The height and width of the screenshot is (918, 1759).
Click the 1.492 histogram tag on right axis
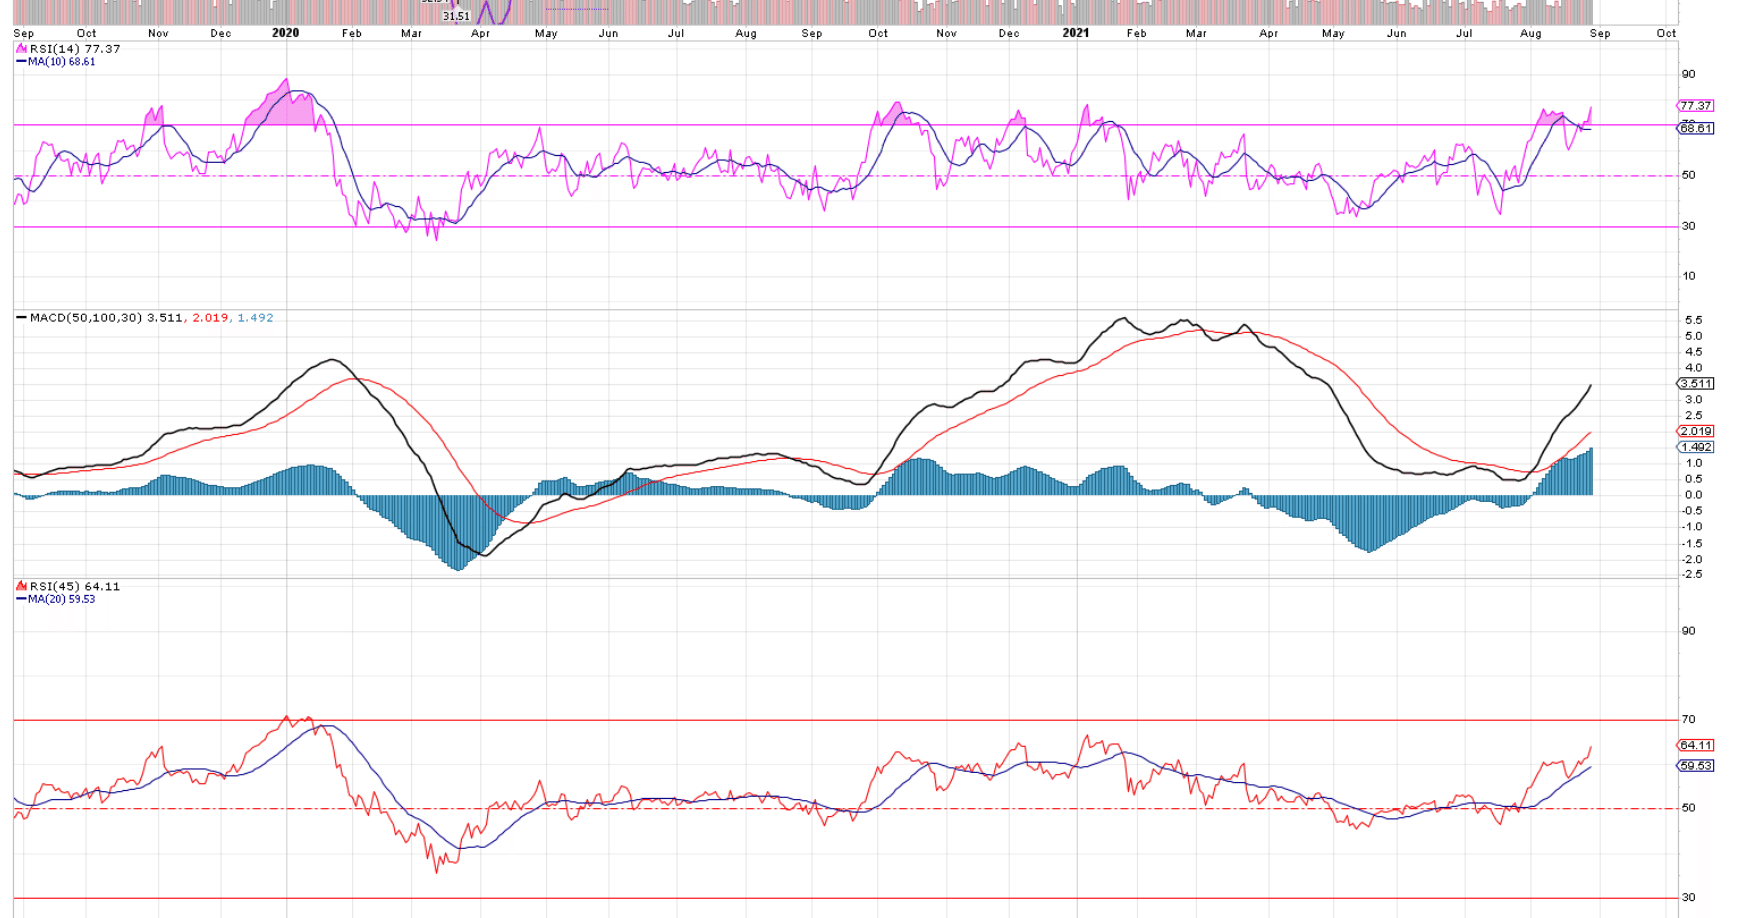click(x=1695, y=448)
